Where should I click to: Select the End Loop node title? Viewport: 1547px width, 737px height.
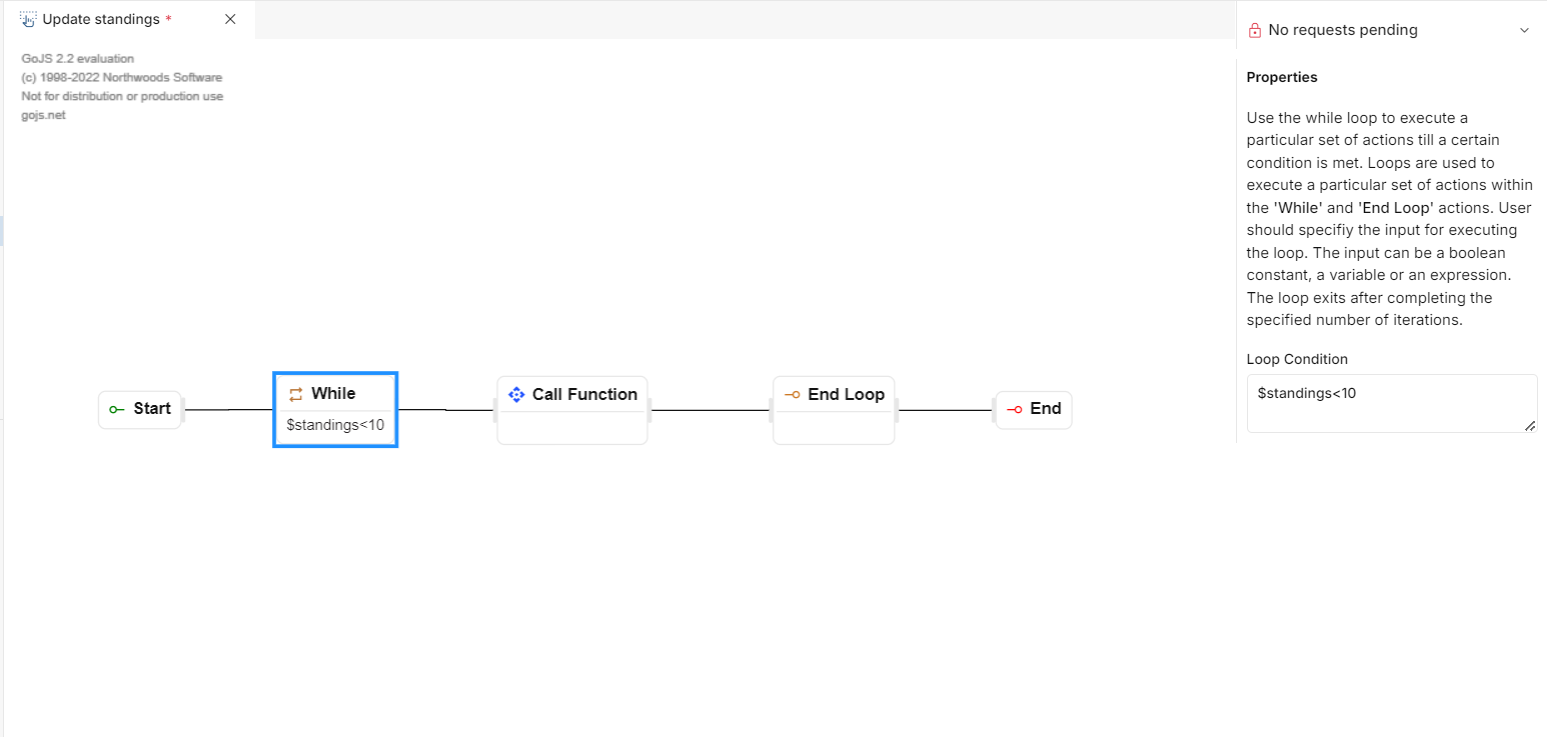(x=846, y=394)
